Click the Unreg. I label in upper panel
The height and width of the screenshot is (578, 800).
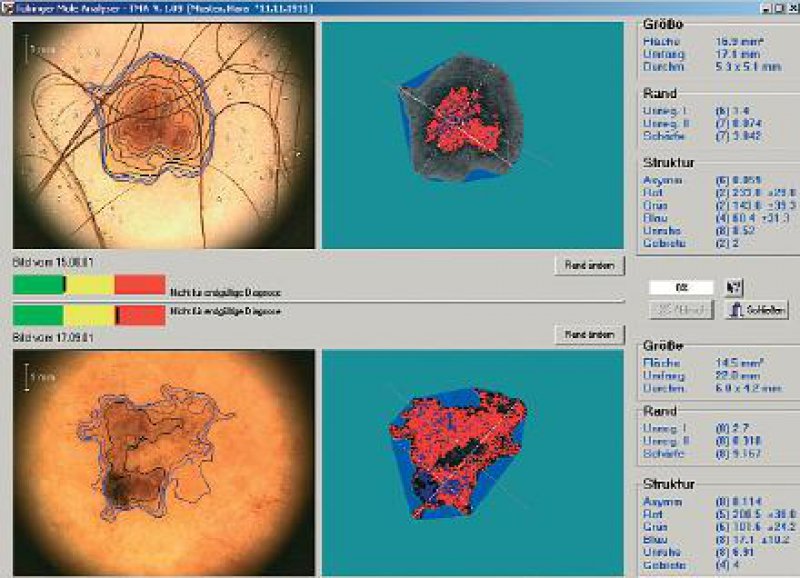665,111
